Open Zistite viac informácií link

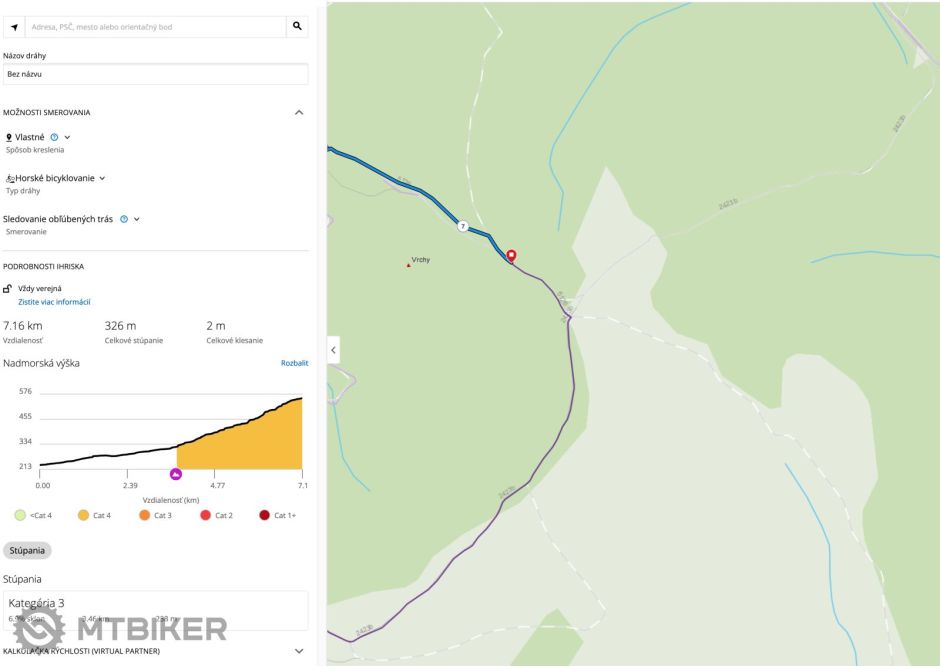54,302
